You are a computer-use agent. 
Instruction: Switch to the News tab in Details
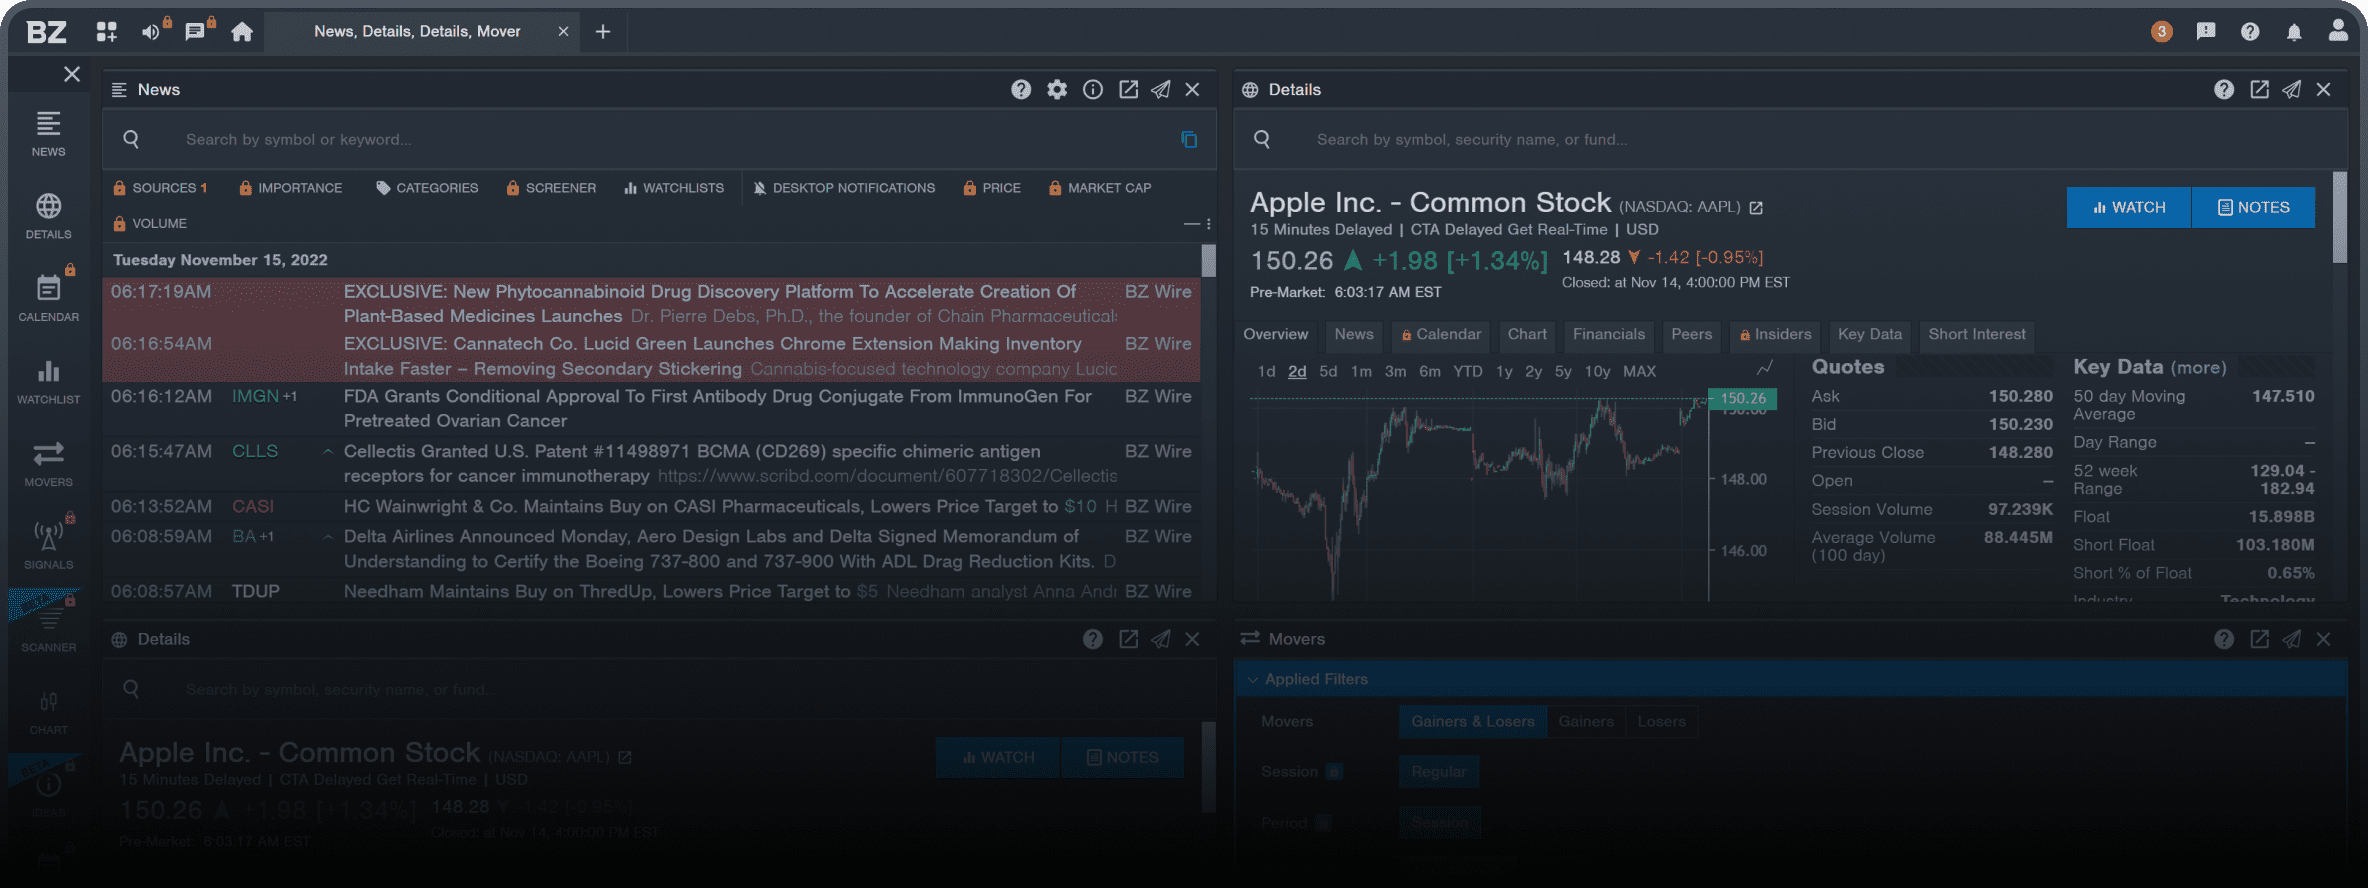pos(1354,335)
